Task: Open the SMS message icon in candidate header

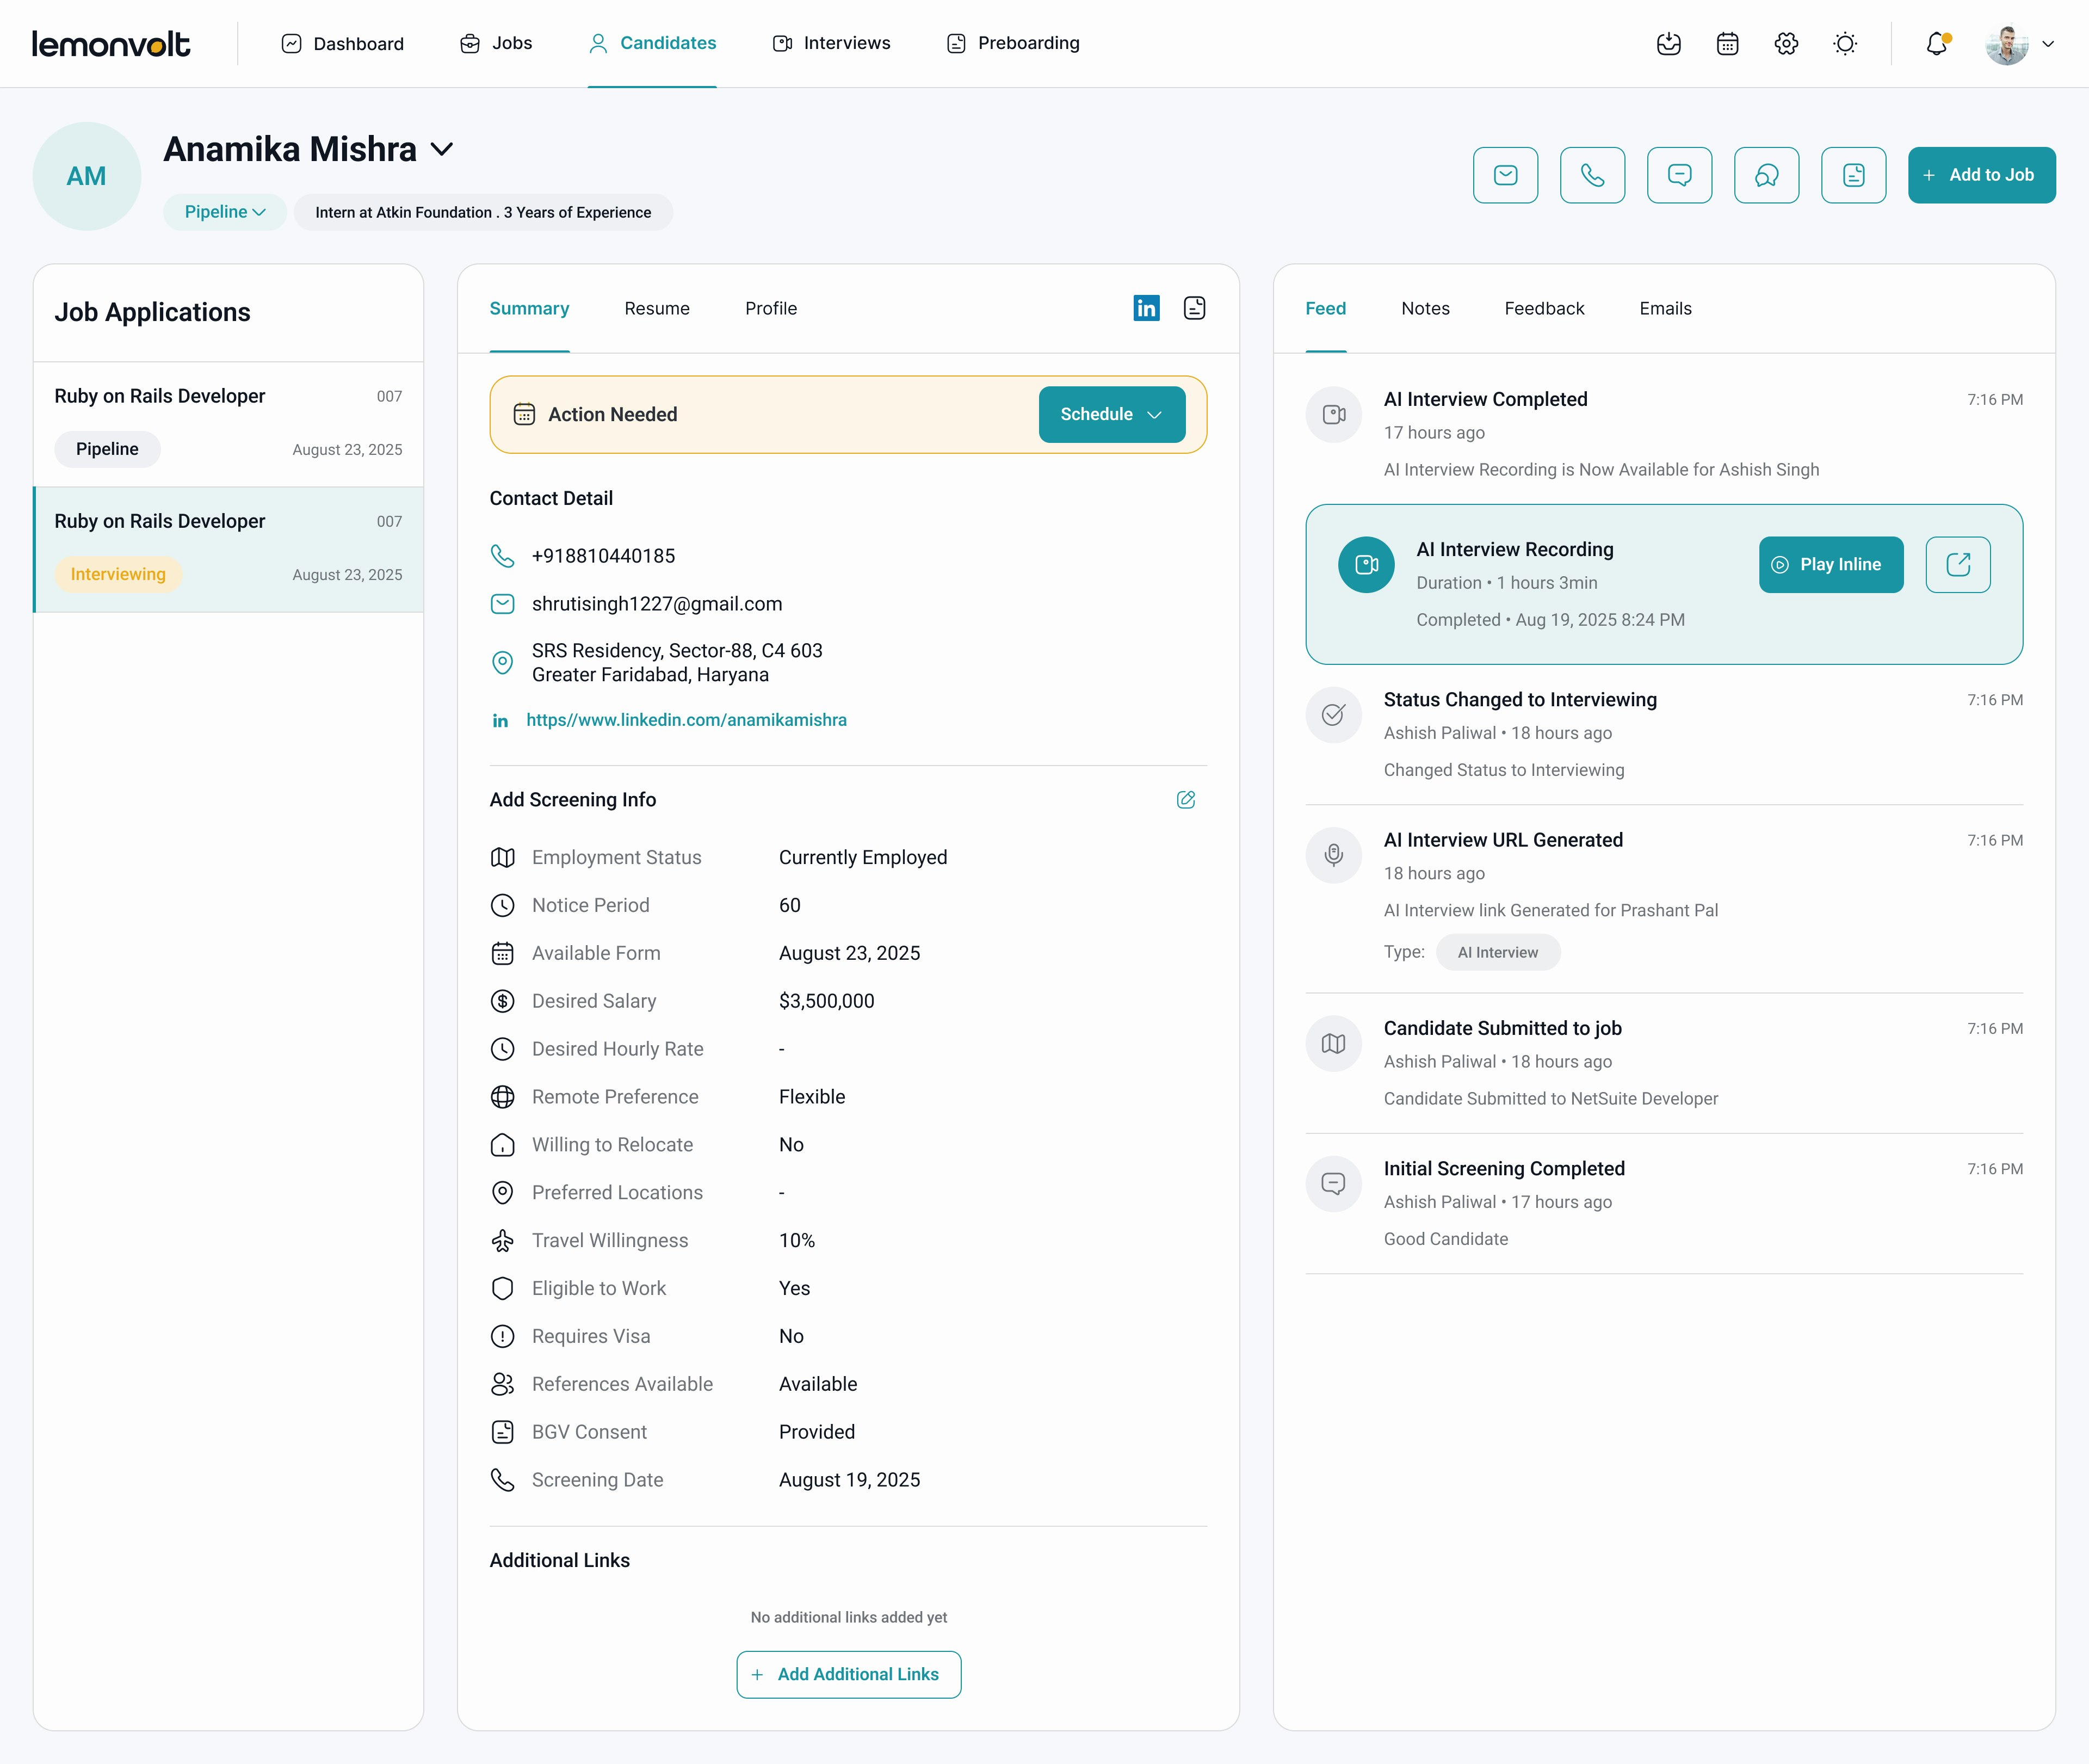Action: (x=1680, y=175)
